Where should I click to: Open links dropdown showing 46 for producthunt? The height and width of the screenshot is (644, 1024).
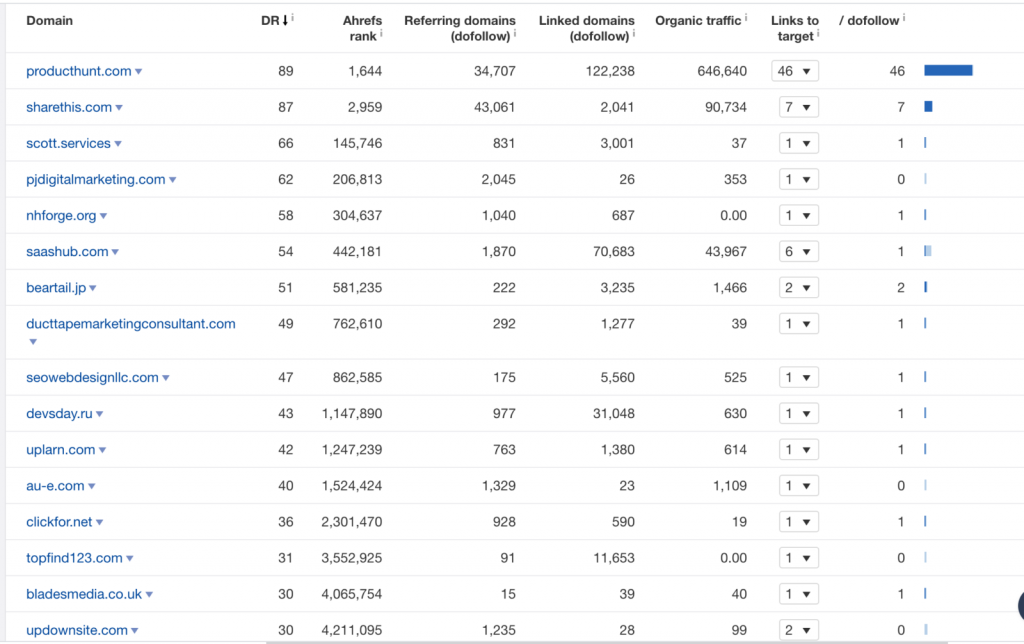[x=795, y=71]
